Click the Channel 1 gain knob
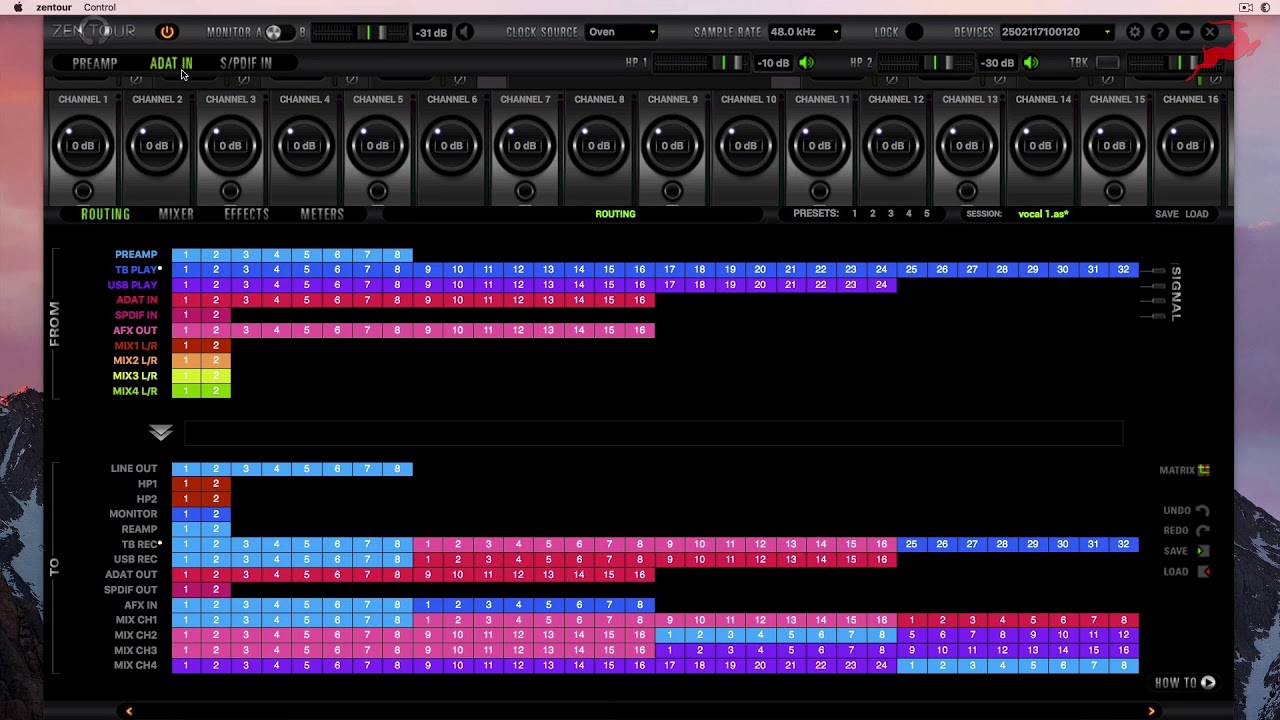 83,145
